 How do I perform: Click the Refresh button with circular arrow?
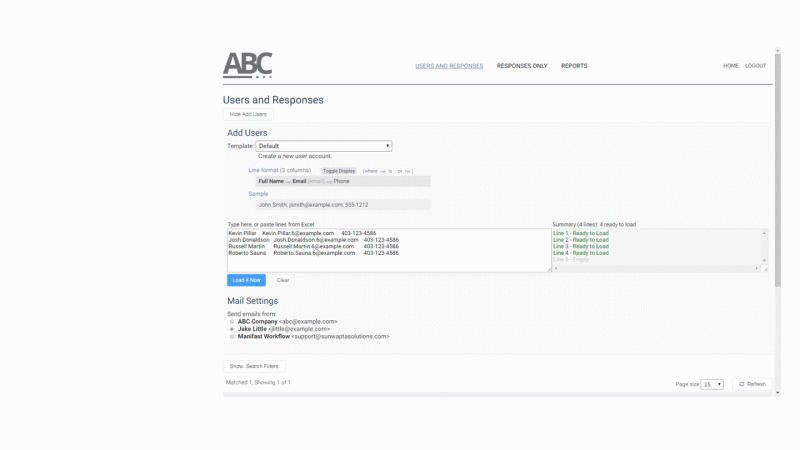(752, 384)
